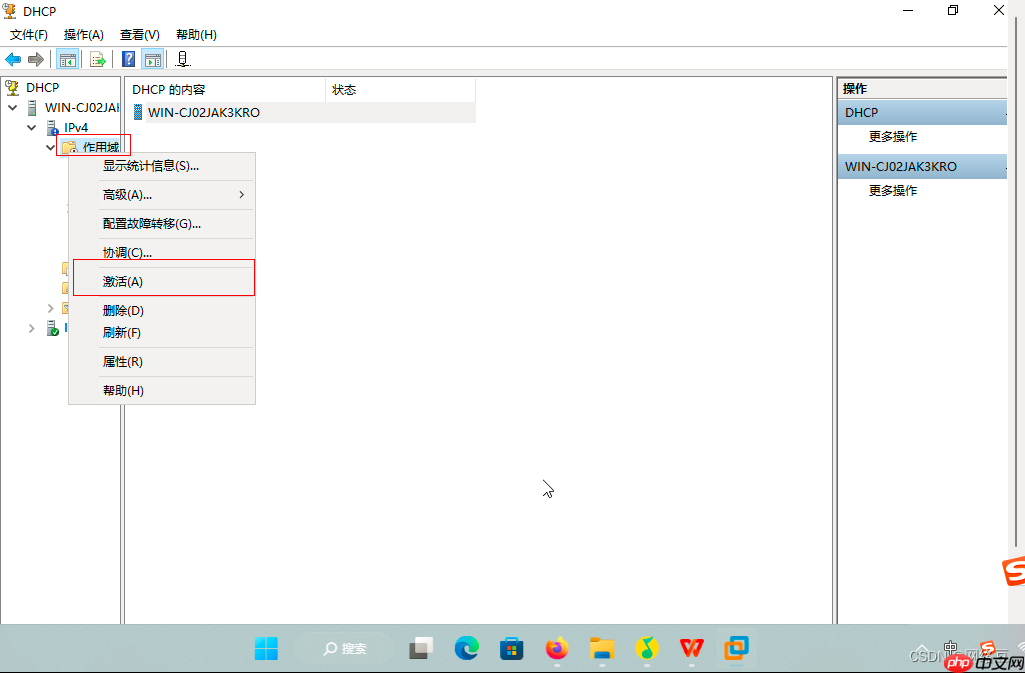Launch WPS Office from the taskbar
The height and width of the screenshot is (673, 1025).
tap(691, 649)
